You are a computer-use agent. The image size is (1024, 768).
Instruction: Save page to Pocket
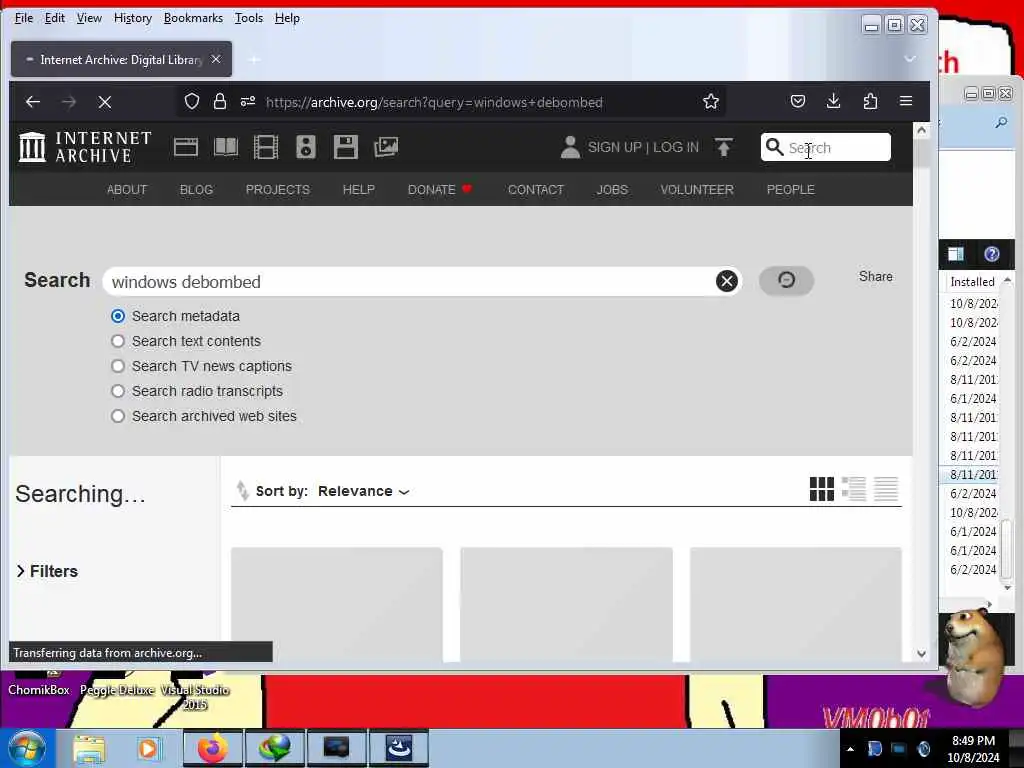[798, 101]
